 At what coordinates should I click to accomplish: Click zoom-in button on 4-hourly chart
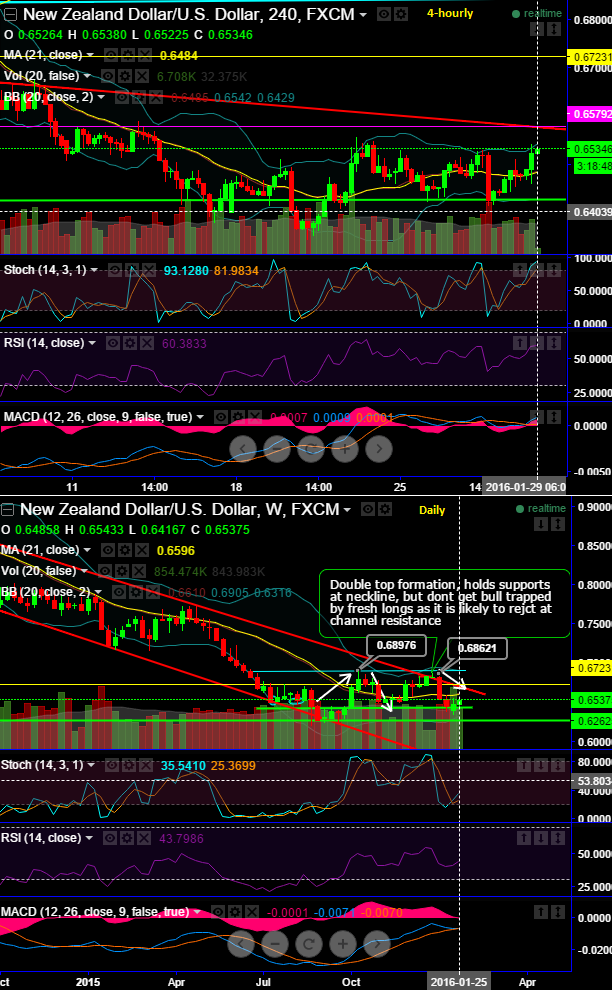[x=344, y=448]
